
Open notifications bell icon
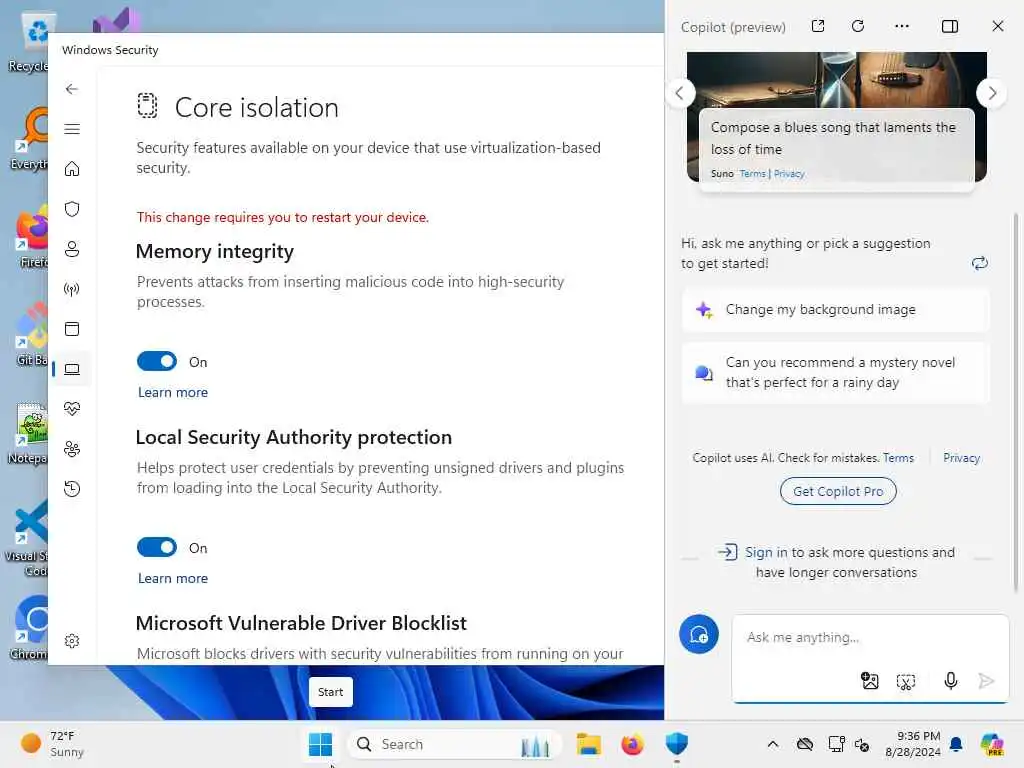(956, 744)
